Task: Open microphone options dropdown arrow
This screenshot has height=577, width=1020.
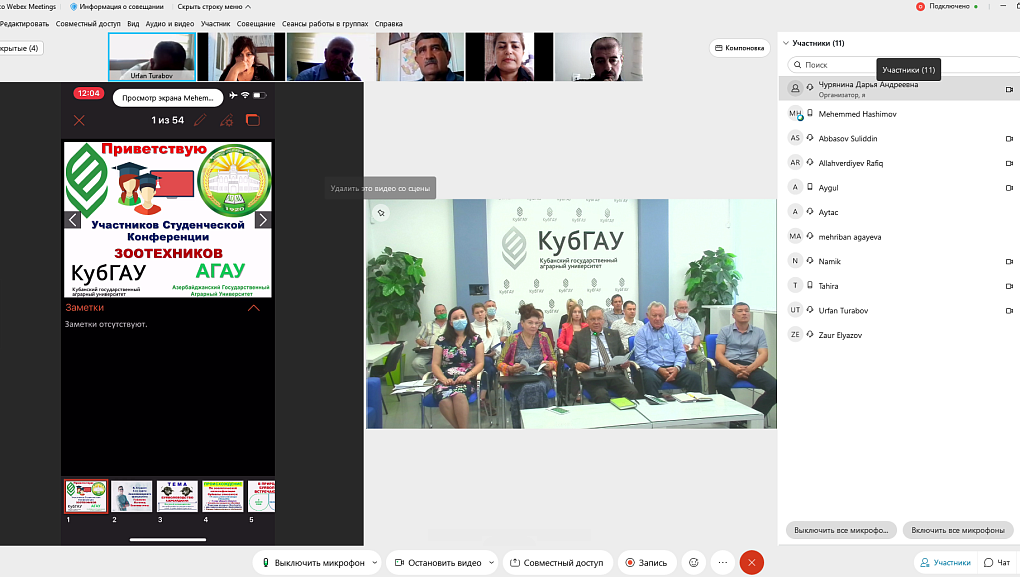Action: [x=375, y=563]
